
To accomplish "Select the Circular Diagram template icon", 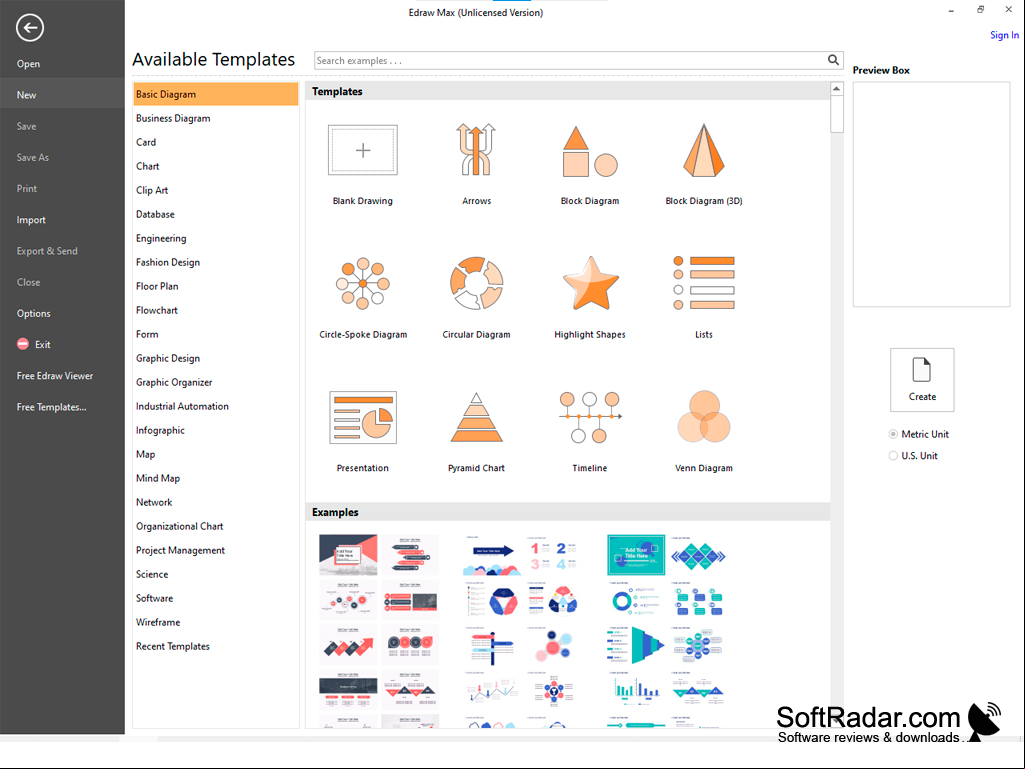I will (x=477, y=283).
